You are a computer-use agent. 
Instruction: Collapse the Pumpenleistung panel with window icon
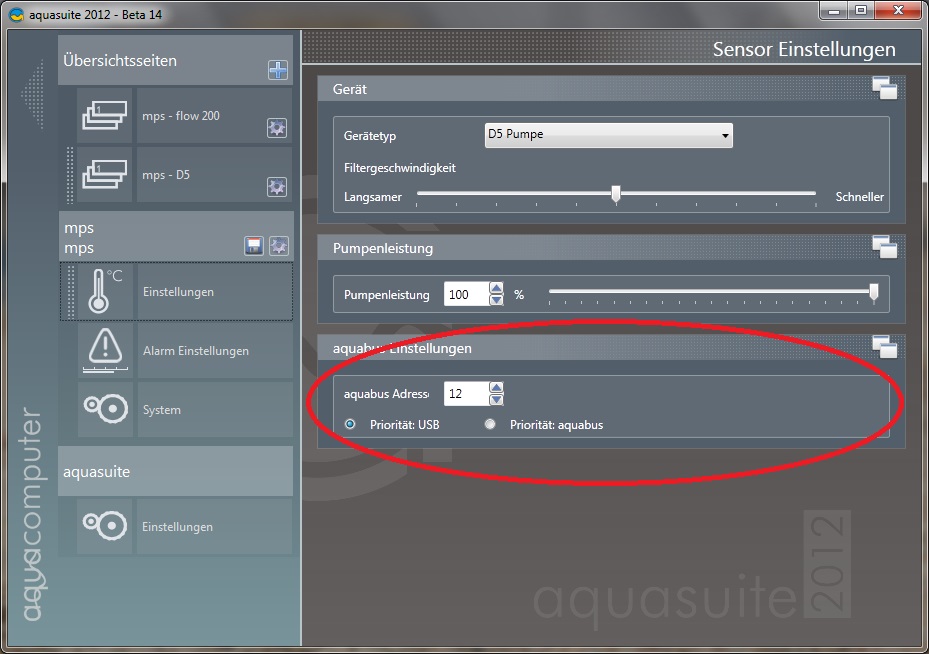(885, 247)
